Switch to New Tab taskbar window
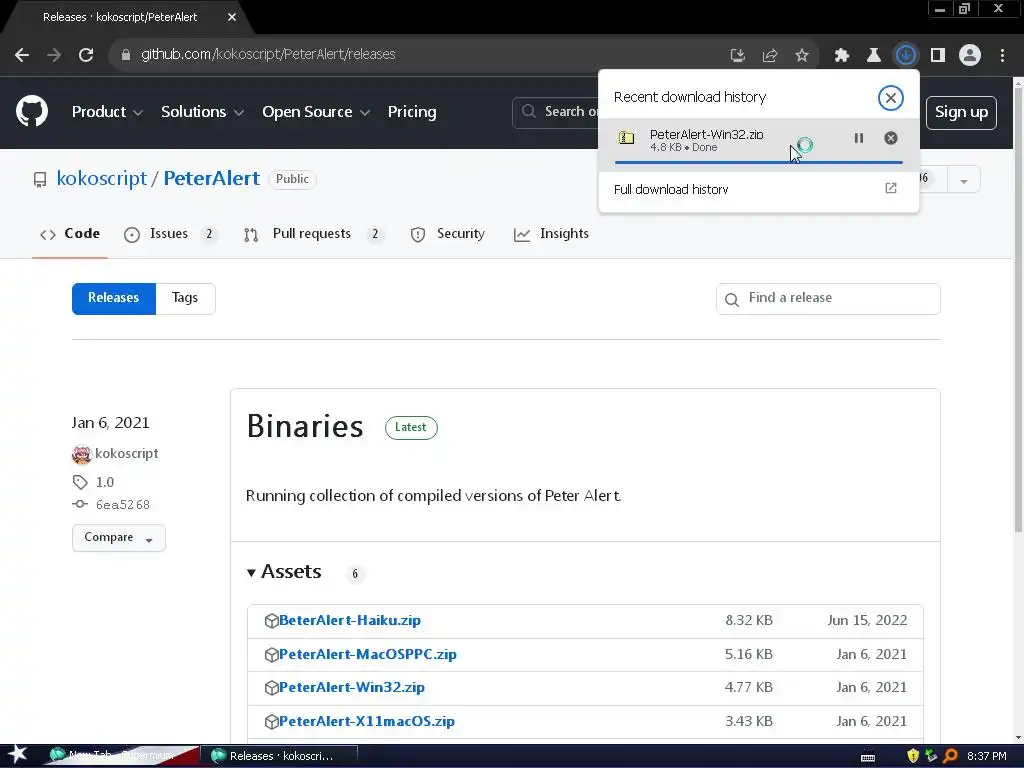Viewport: 1024px width, 768px height. point(122,756)
